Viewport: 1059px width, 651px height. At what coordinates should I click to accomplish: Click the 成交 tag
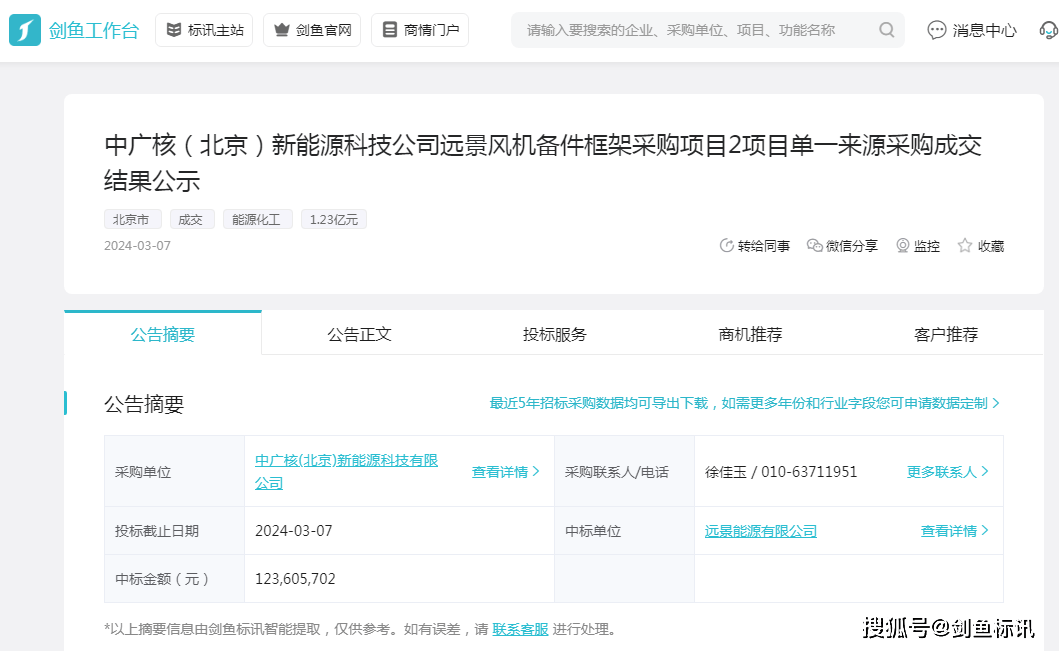pyautogui.click(x=192, y=219)
